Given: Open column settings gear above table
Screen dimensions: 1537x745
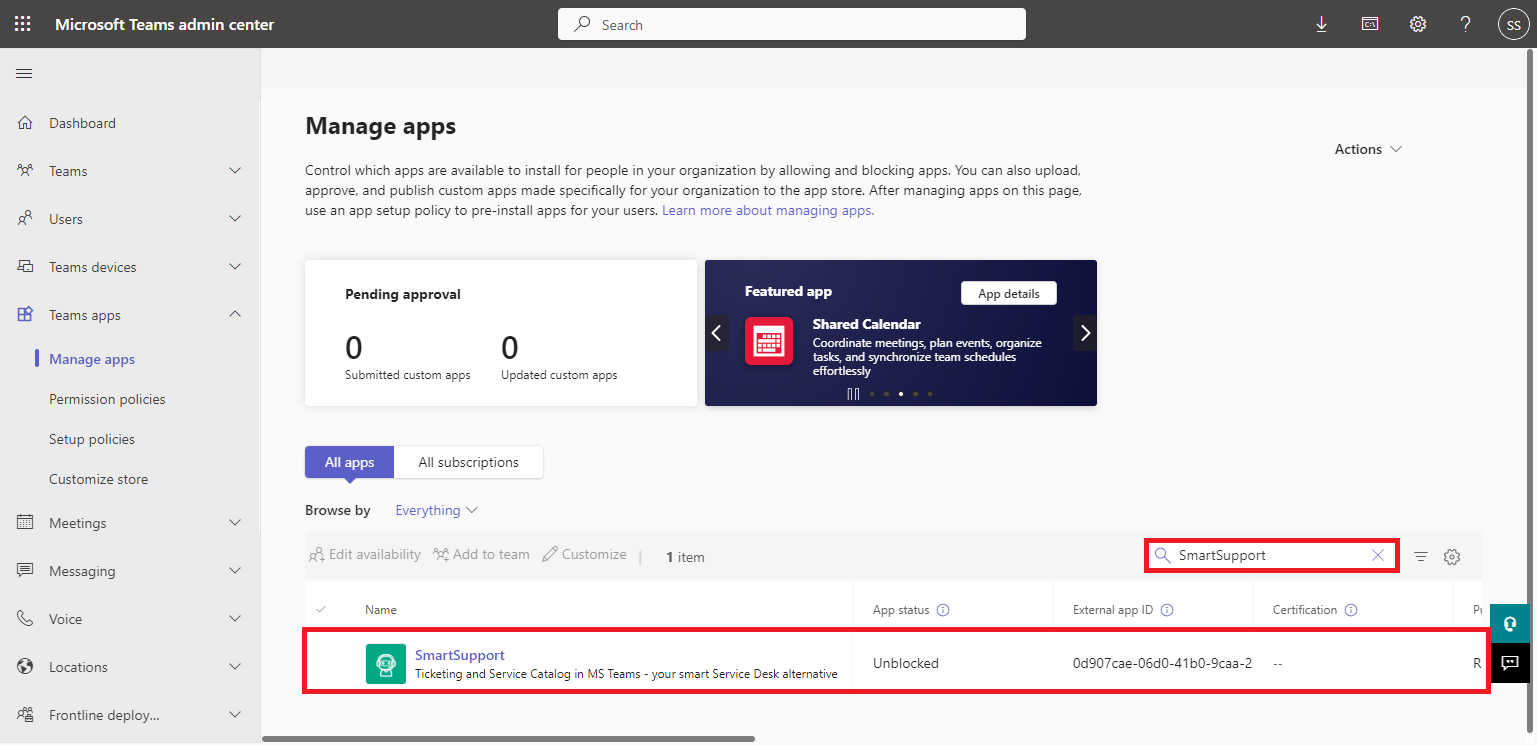Looking at the screenshot, I should click(x=1452, y=557).
